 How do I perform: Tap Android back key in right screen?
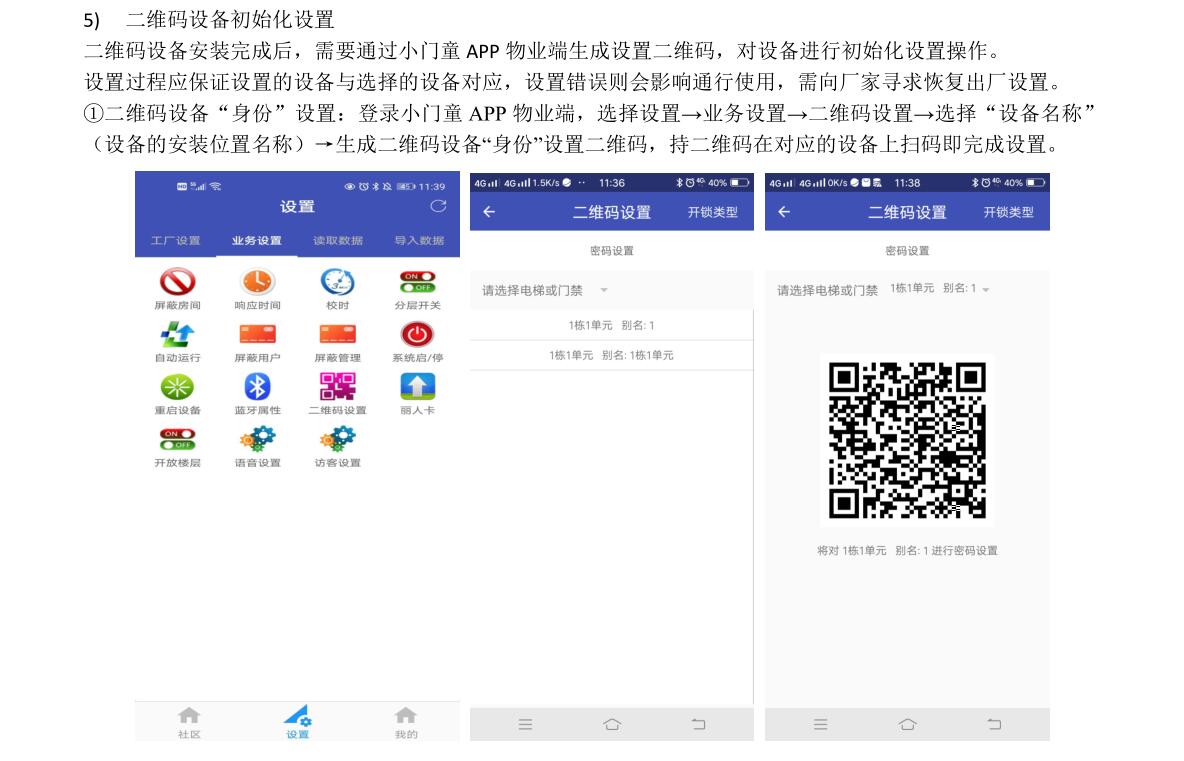pyautogui.click(x=994, y=725)
